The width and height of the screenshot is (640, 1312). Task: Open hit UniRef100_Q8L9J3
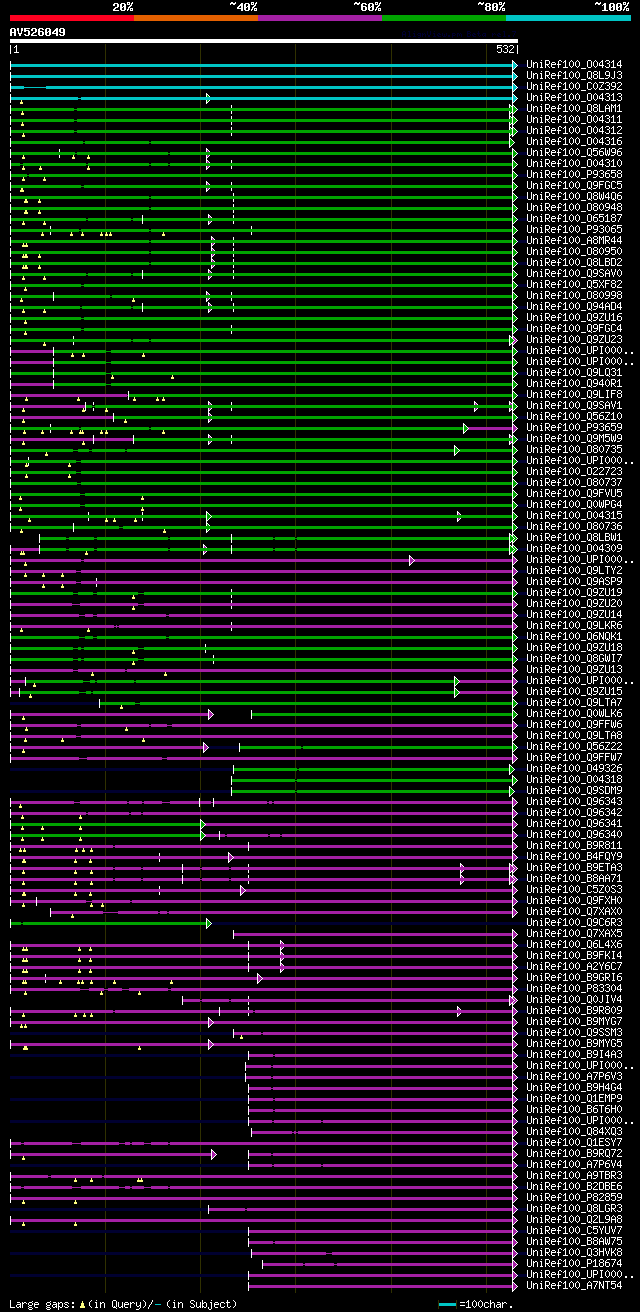[x=574, y=76]
